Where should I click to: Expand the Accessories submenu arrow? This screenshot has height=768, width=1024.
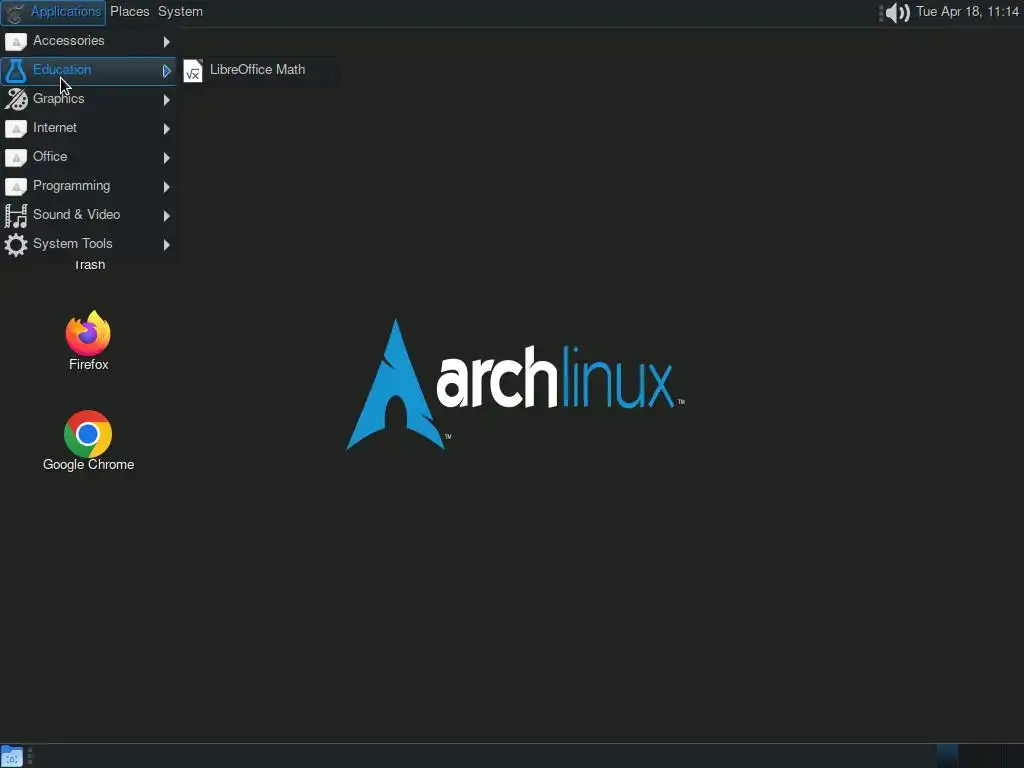click(167, 42)
